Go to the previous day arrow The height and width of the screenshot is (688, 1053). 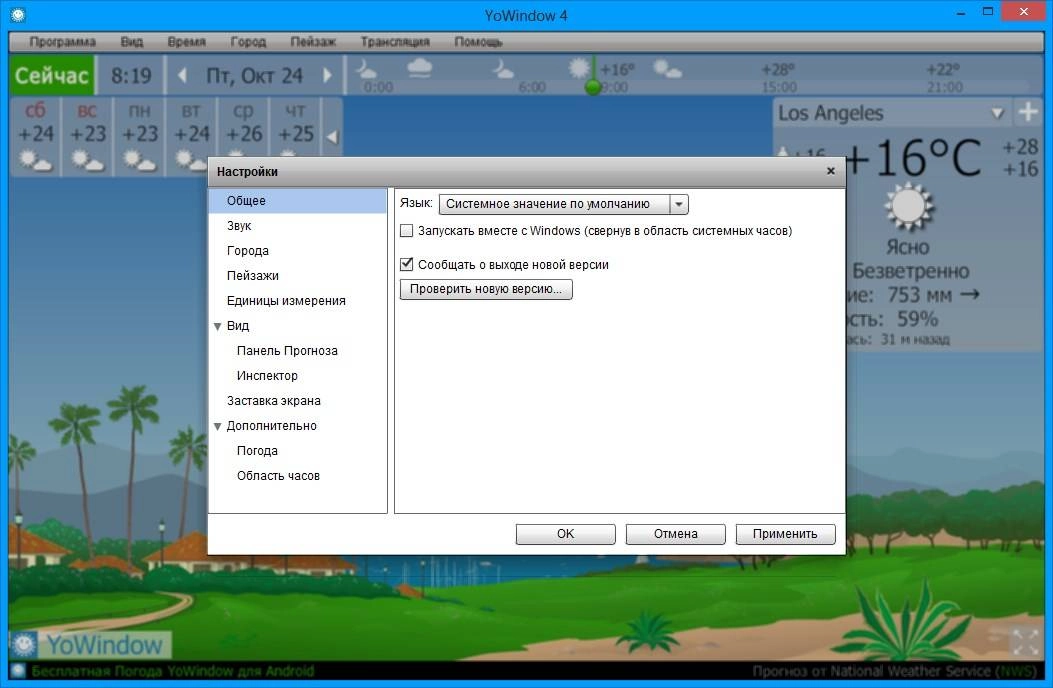coord(182,75)
